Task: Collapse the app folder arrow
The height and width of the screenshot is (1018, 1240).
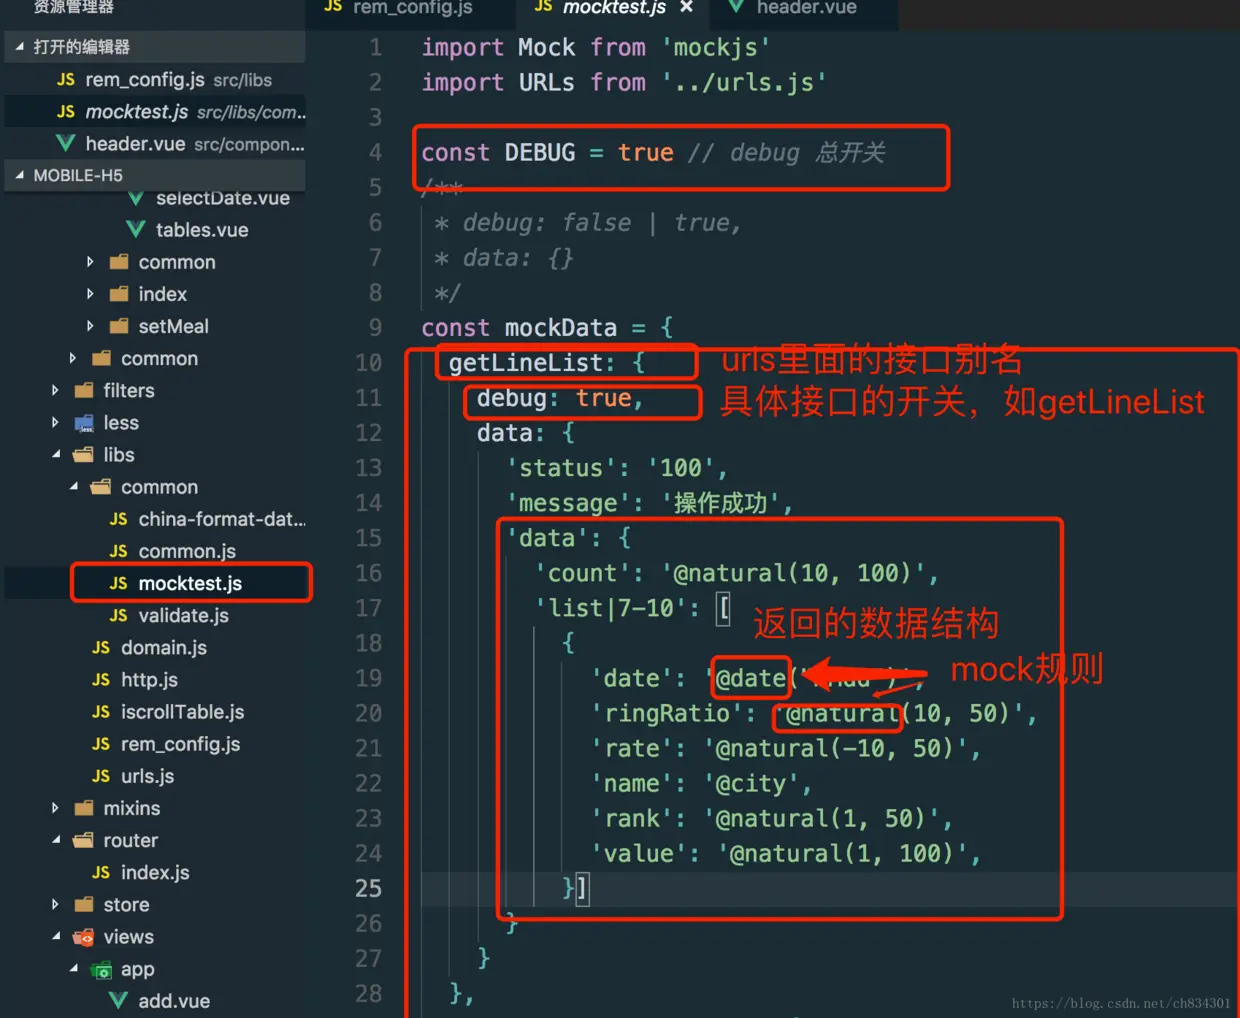Action: coord(73,968)
